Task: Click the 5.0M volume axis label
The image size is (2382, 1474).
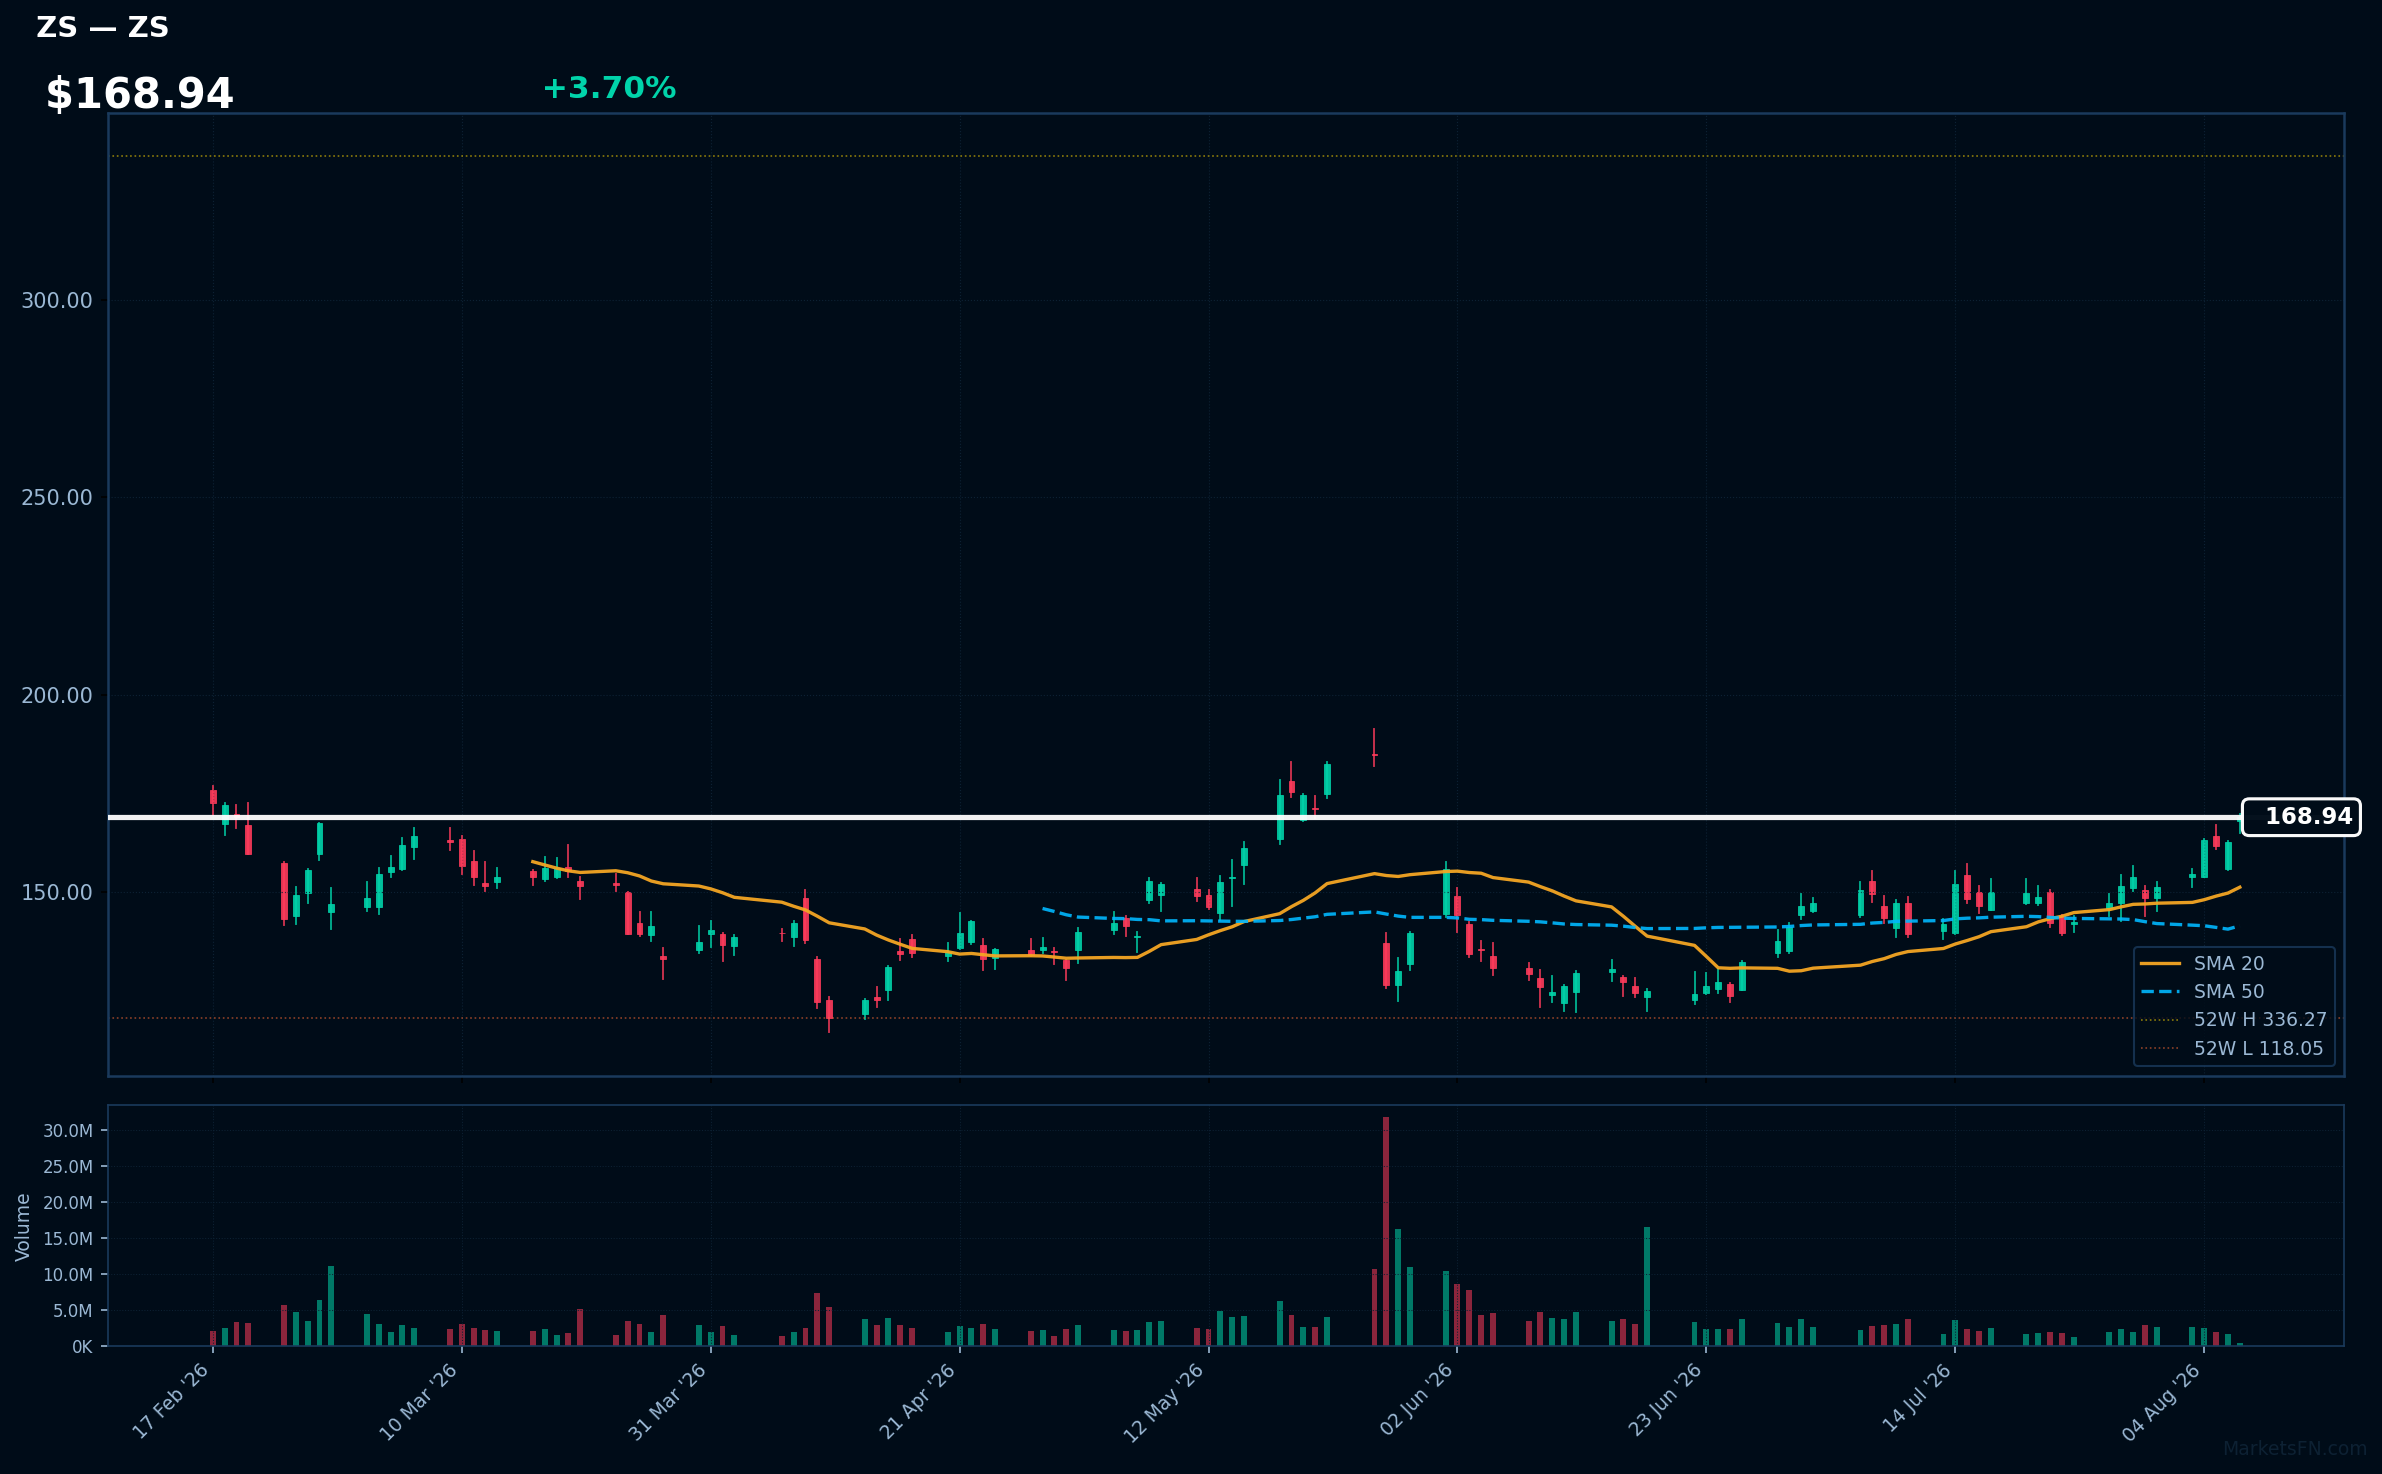Action: [x=73, y=1311]
